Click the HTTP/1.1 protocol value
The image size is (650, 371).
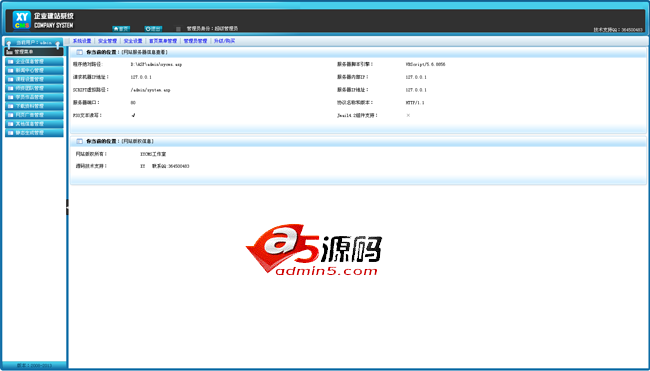click(x=415, y=103)
